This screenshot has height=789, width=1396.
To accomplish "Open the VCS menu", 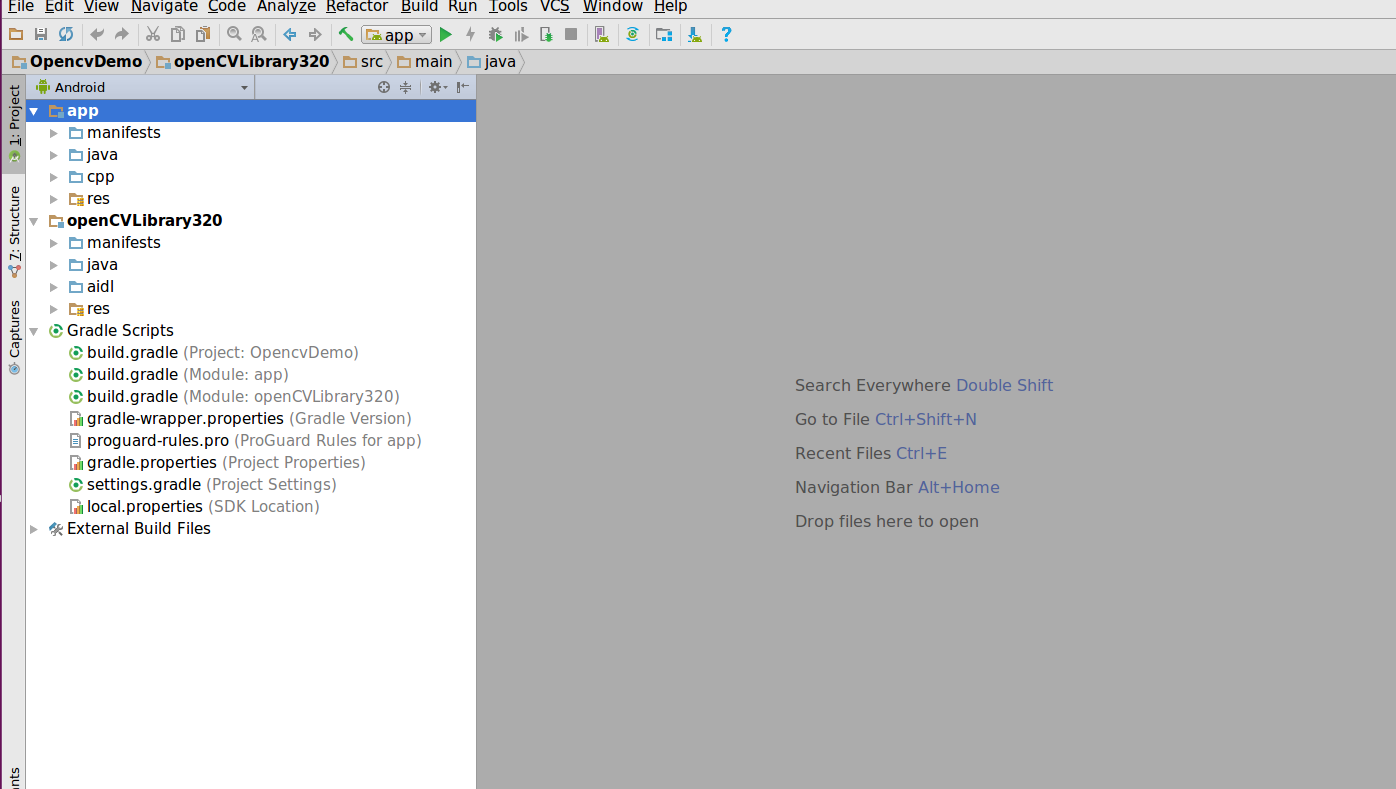I will click(555, 7).
